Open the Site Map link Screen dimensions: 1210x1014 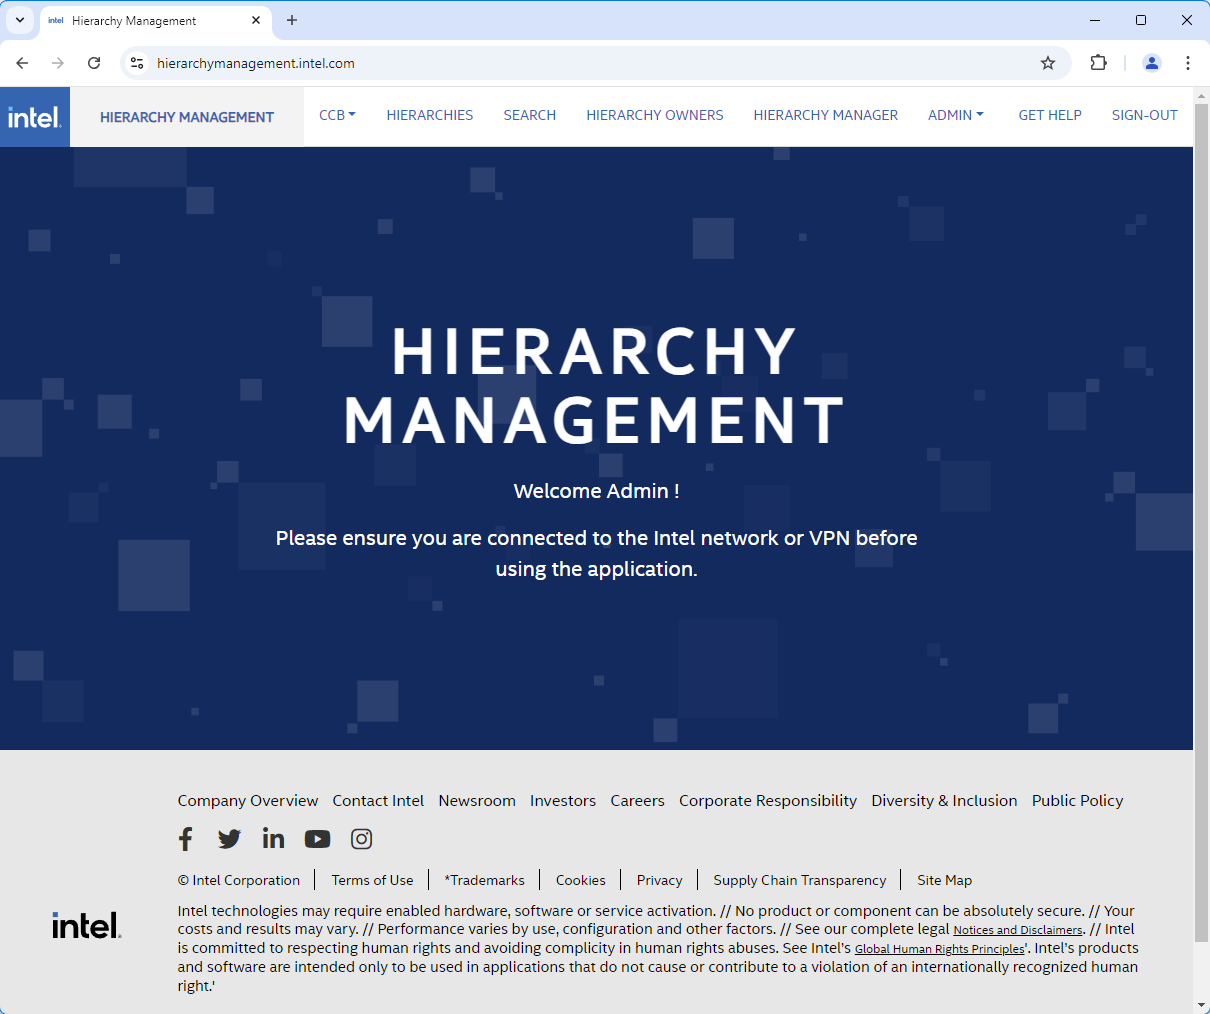click(945, 880)
